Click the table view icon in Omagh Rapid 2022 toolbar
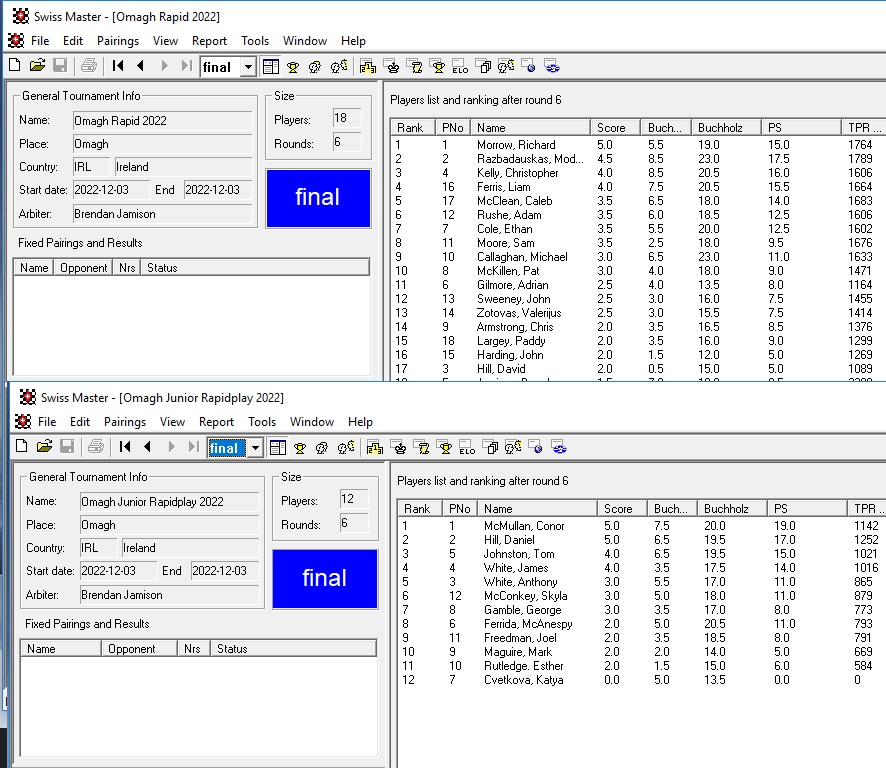Screen dimensions: 886x768 point(271,67)
